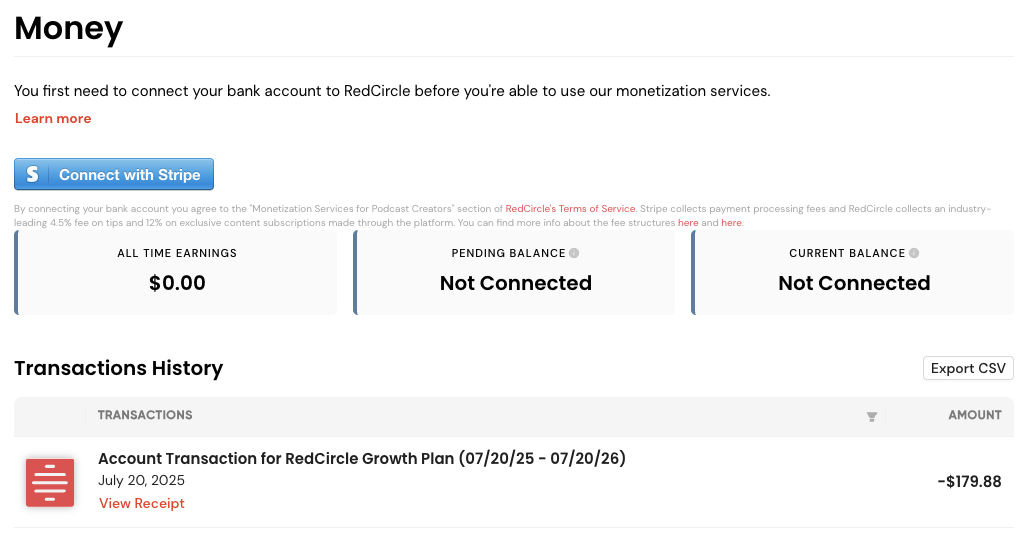Follow the Learn more link

click(x=53, y=118)
